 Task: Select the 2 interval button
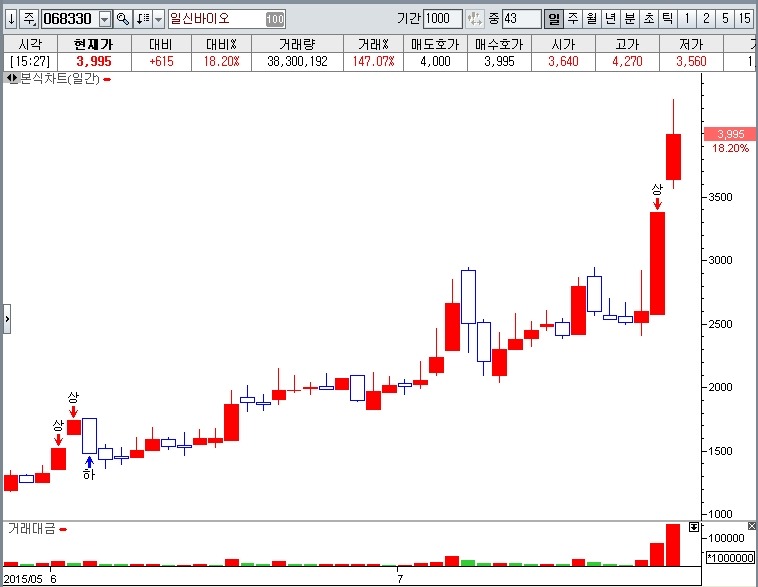pyautogui.click(x=706, y=19)
